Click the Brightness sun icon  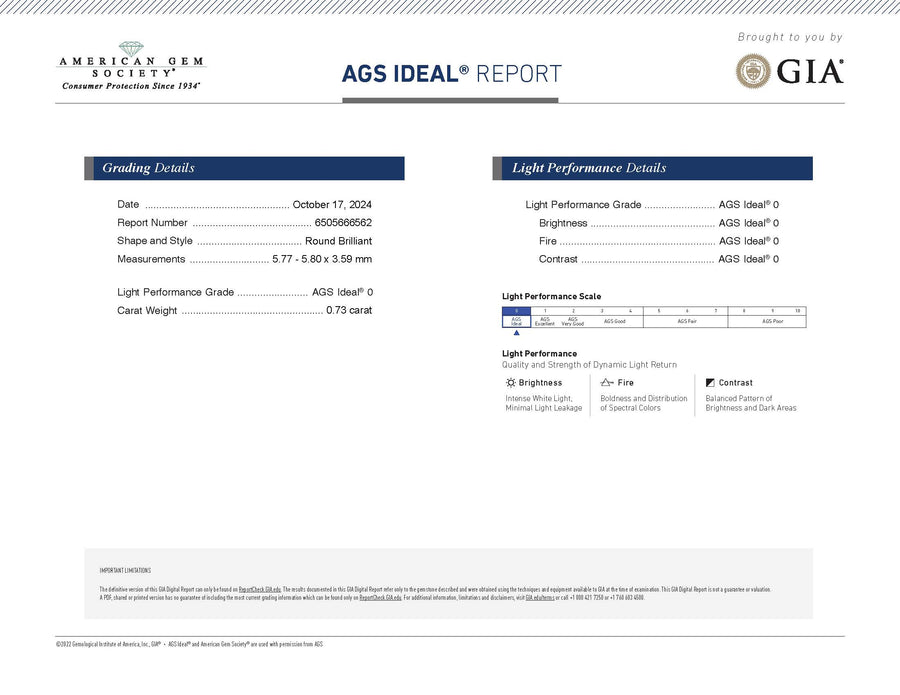tap(510, 383)
